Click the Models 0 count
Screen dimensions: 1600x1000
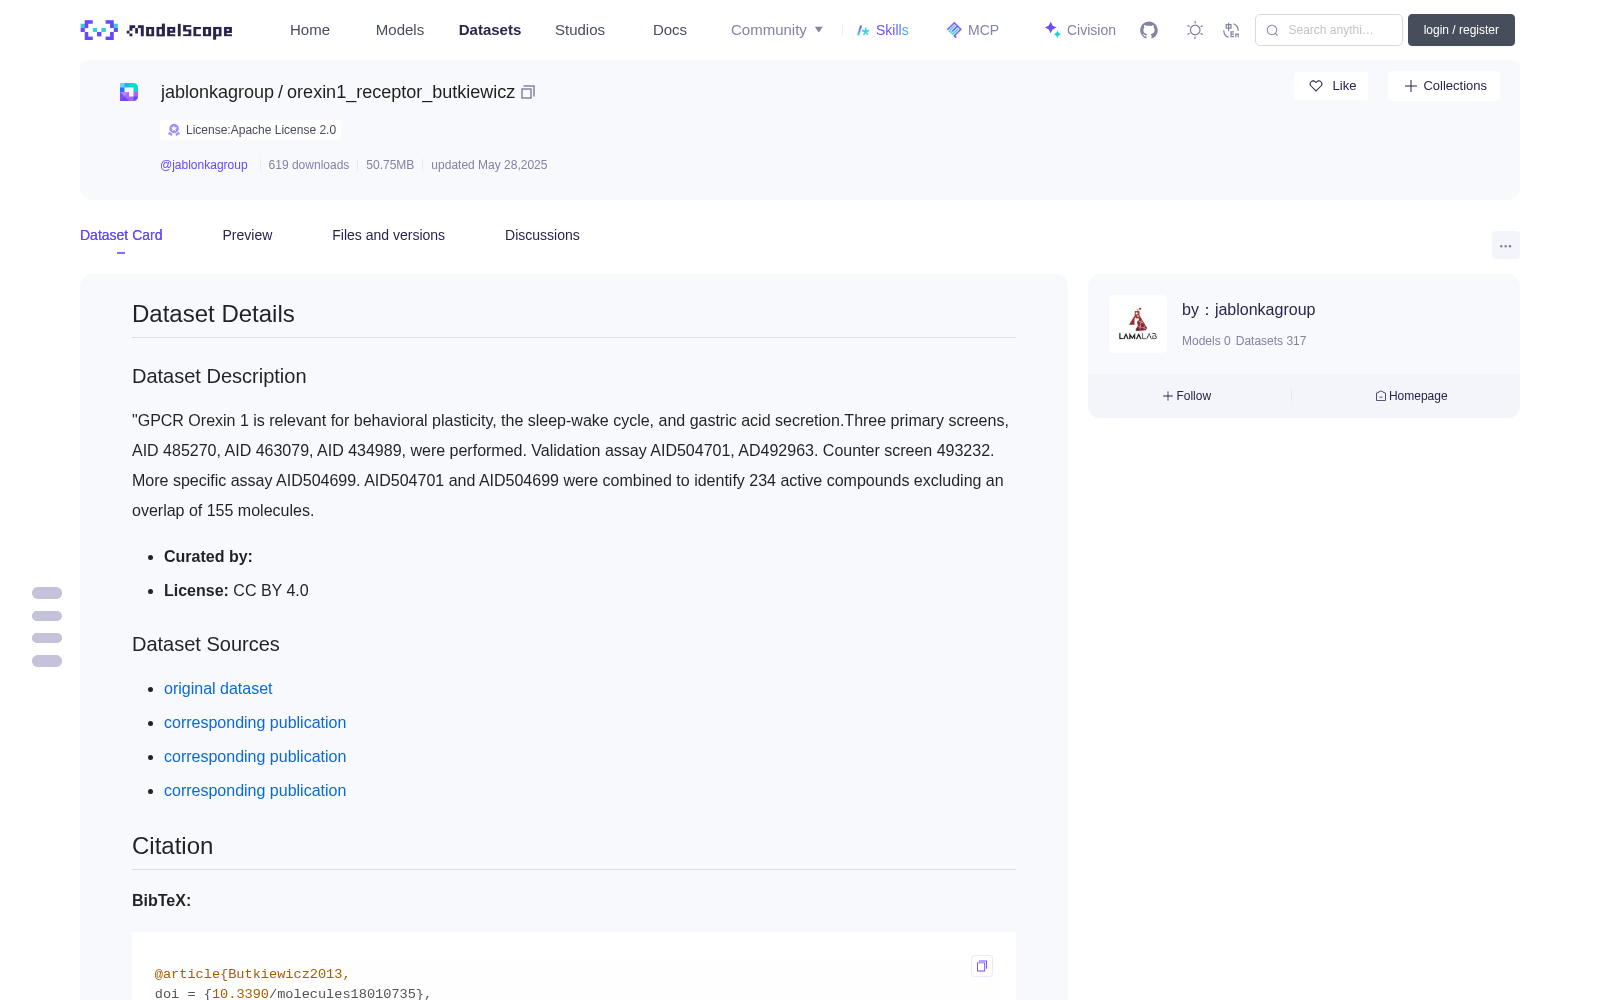[x=1206, y=341]
